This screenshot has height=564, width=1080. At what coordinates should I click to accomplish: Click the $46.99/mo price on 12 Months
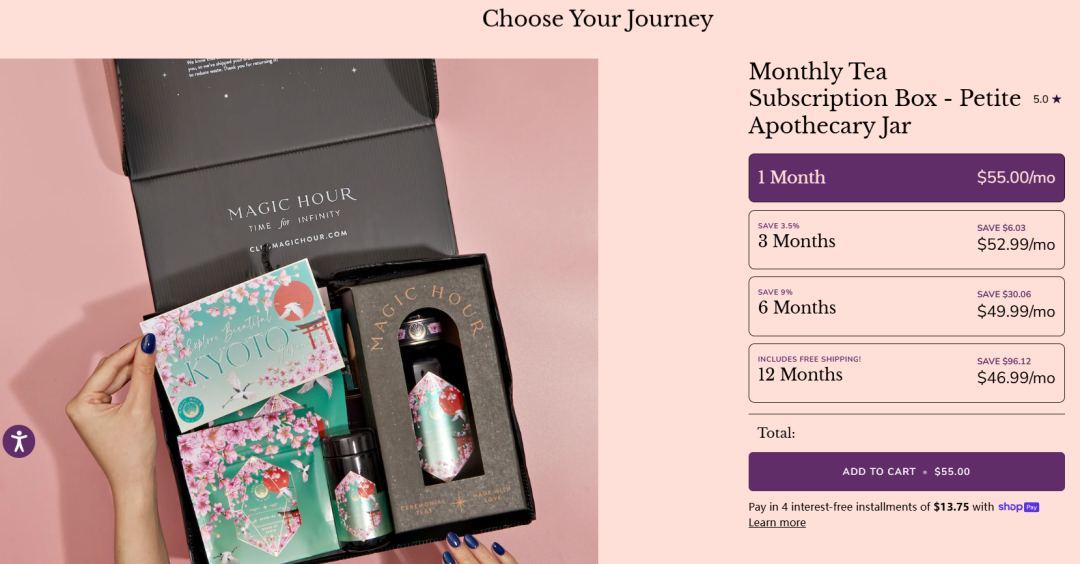pyautogui.click(x=1016, y=377)
